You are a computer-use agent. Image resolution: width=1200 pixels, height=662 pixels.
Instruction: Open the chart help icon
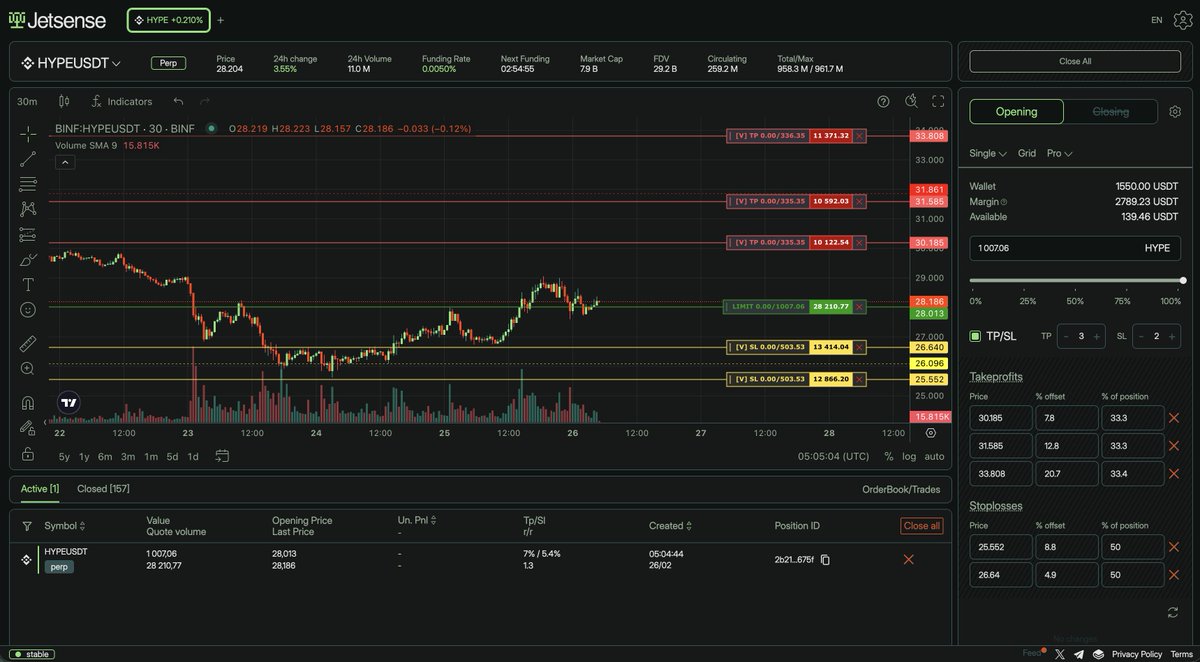point(883,101)
